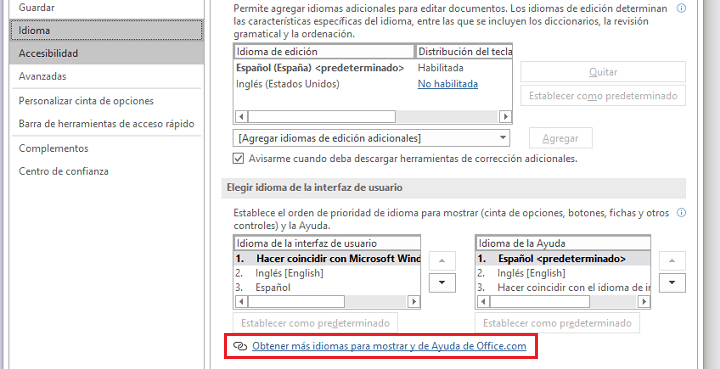The width and height of the screenshot is (720, 369).
Task: Click left scroll arrow of interface language list
Action: [242, 302]
